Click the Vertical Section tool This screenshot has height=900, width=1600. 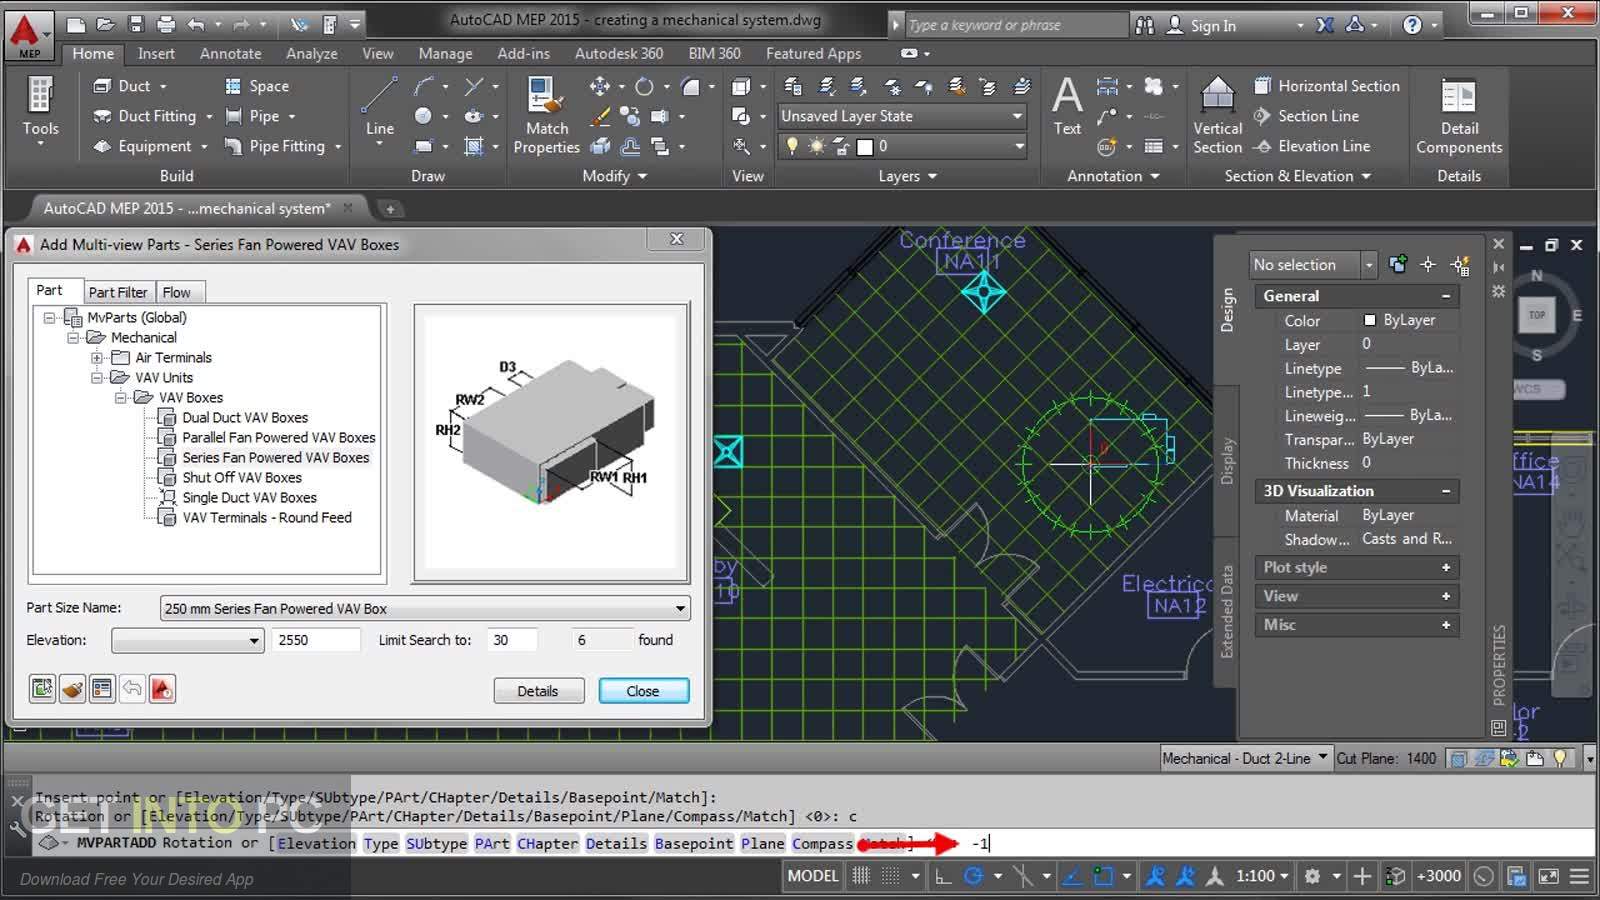click(x=1217, y=116)
